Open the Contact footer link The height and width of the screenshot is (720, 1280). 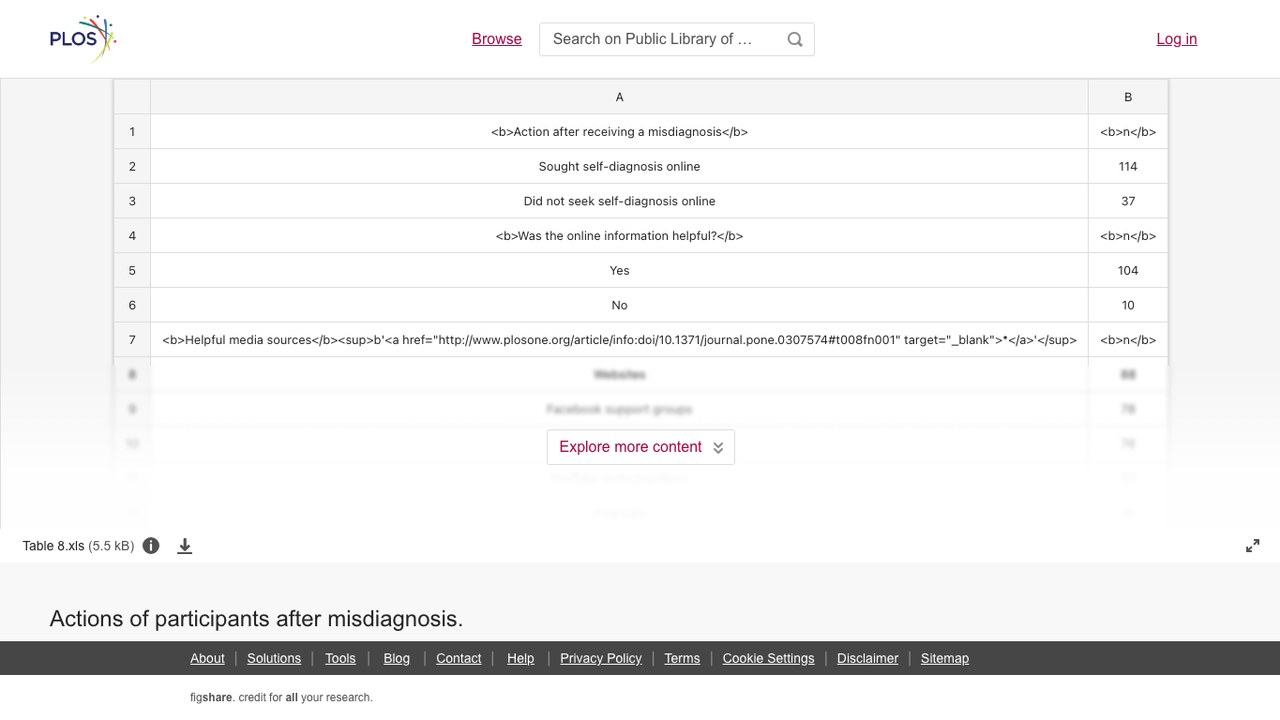click(x=459, y=658)
